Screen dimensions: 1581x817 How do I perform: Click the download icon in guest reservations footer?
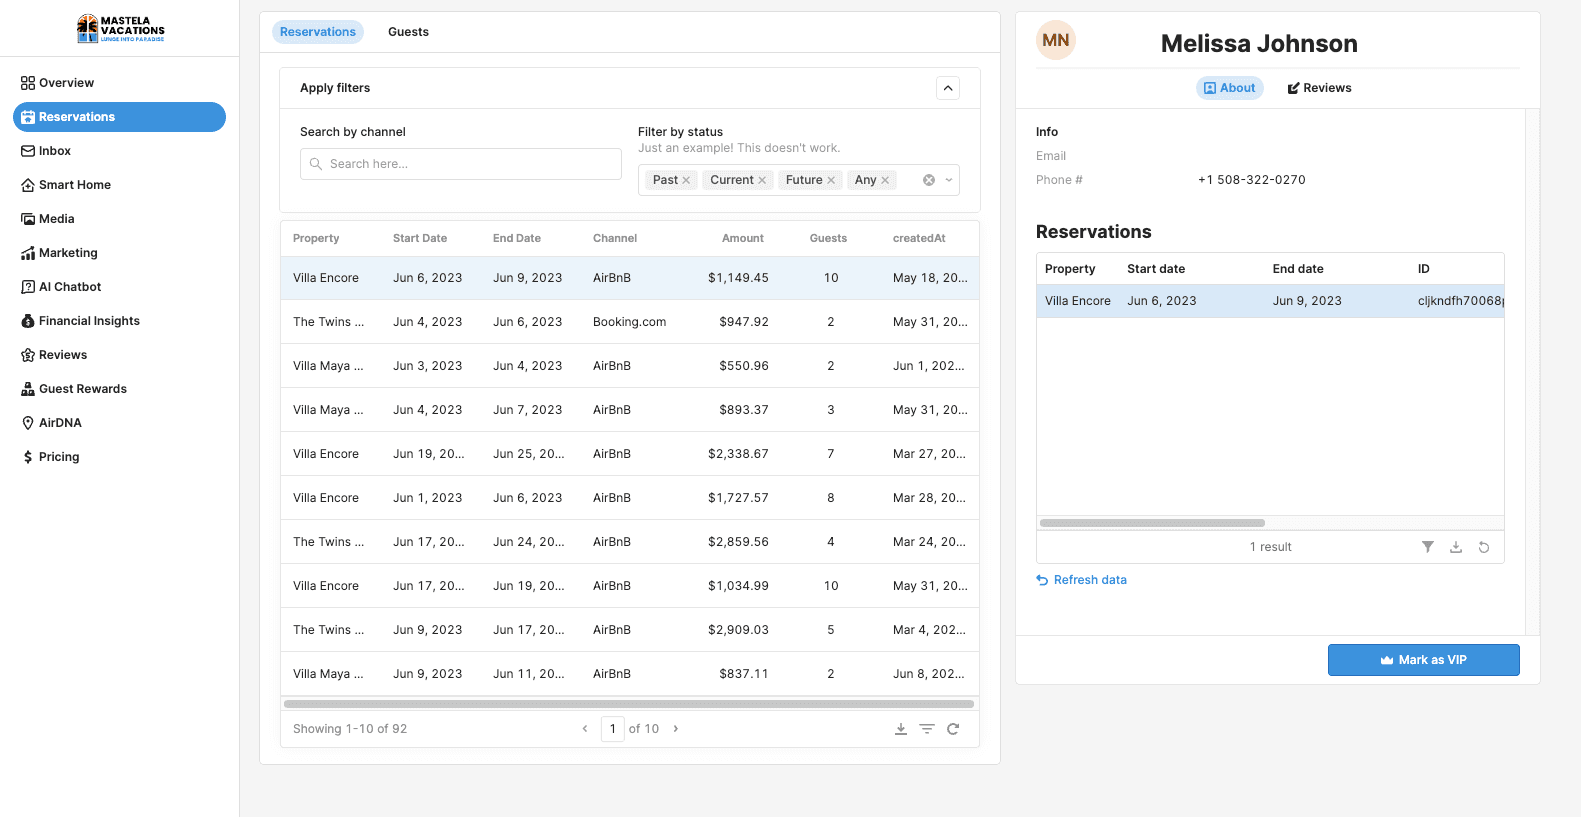pyautogui.click(x=1456, y=547)
